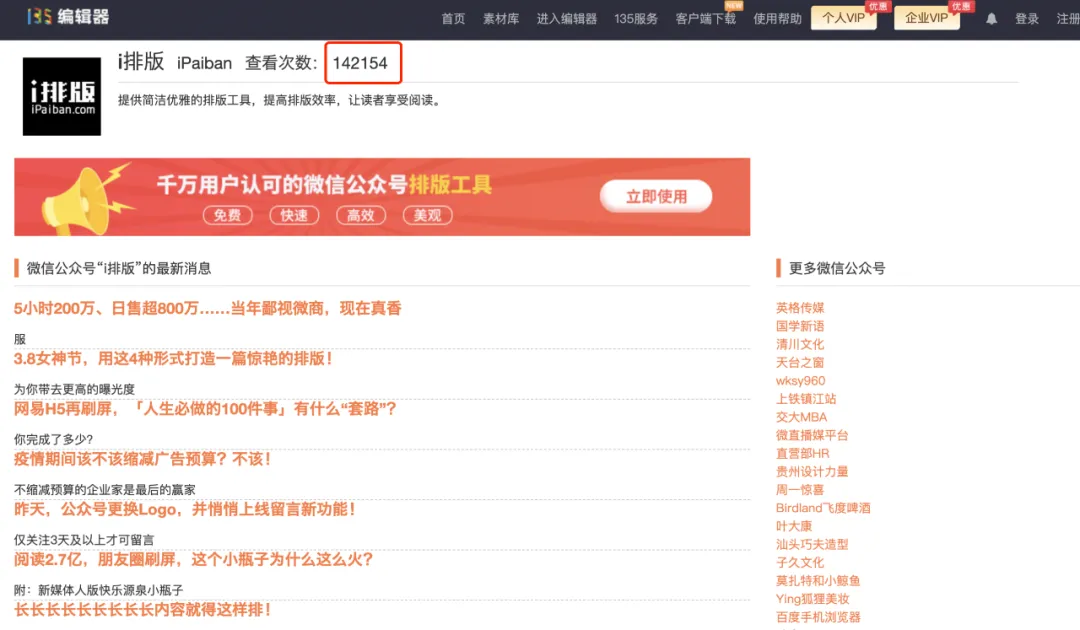Click subtitle 你完成了多少?

click(x=53, y=440)
